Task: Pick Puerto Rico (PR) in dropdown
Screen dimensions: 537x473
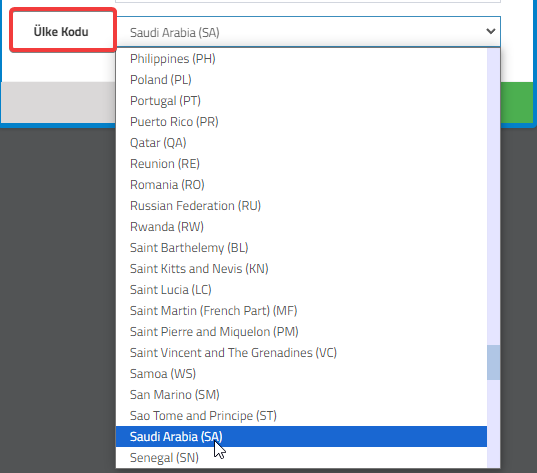Action: [x=301, y=122]
